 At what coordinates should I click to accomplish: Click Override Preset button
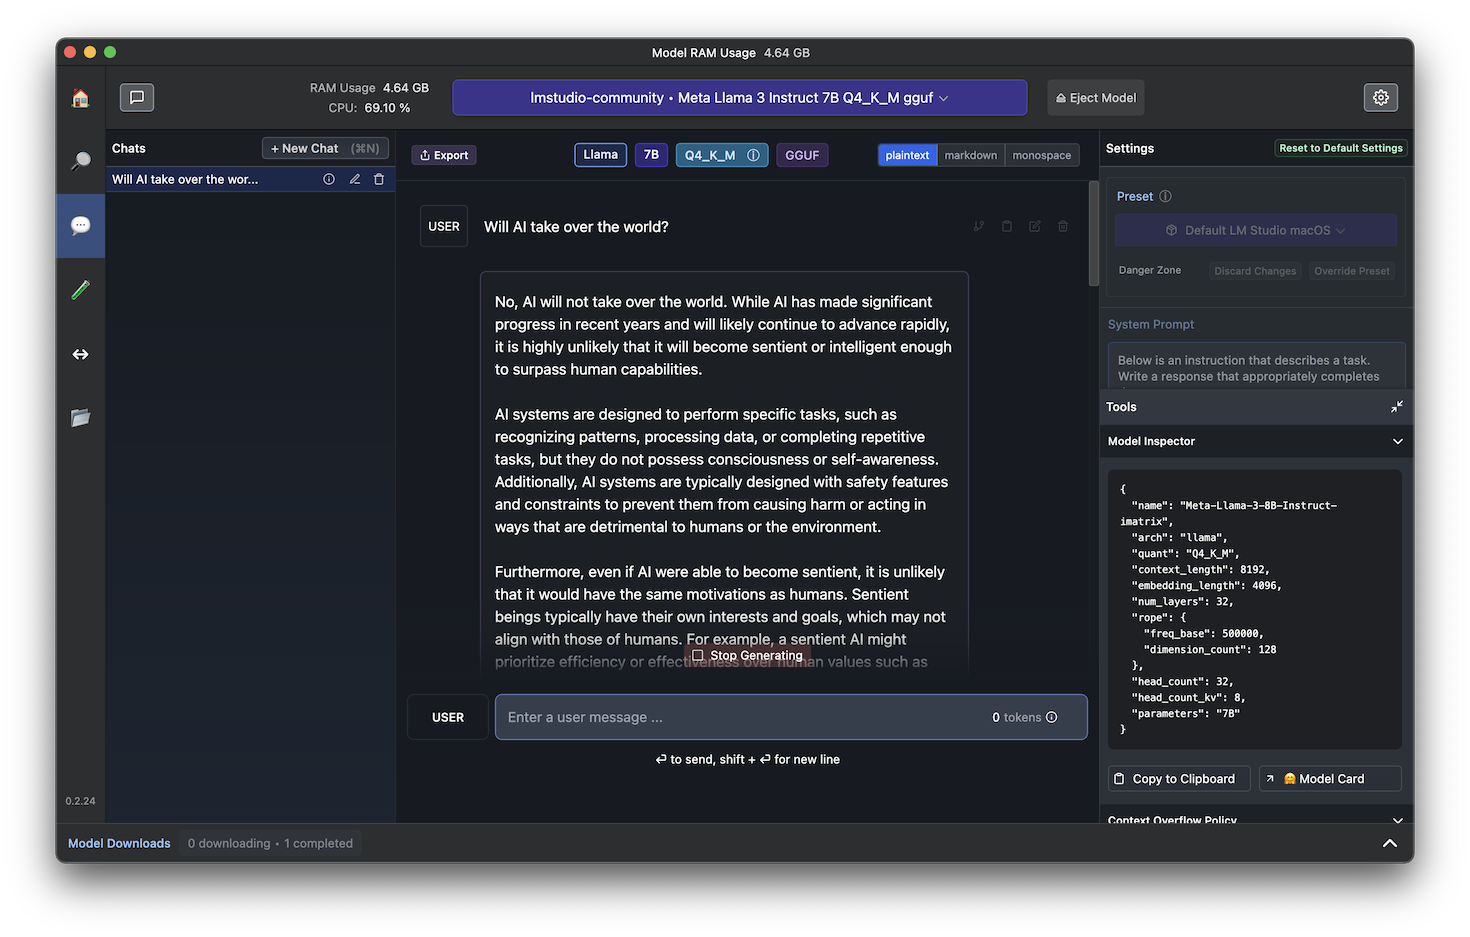[1352, 271]
